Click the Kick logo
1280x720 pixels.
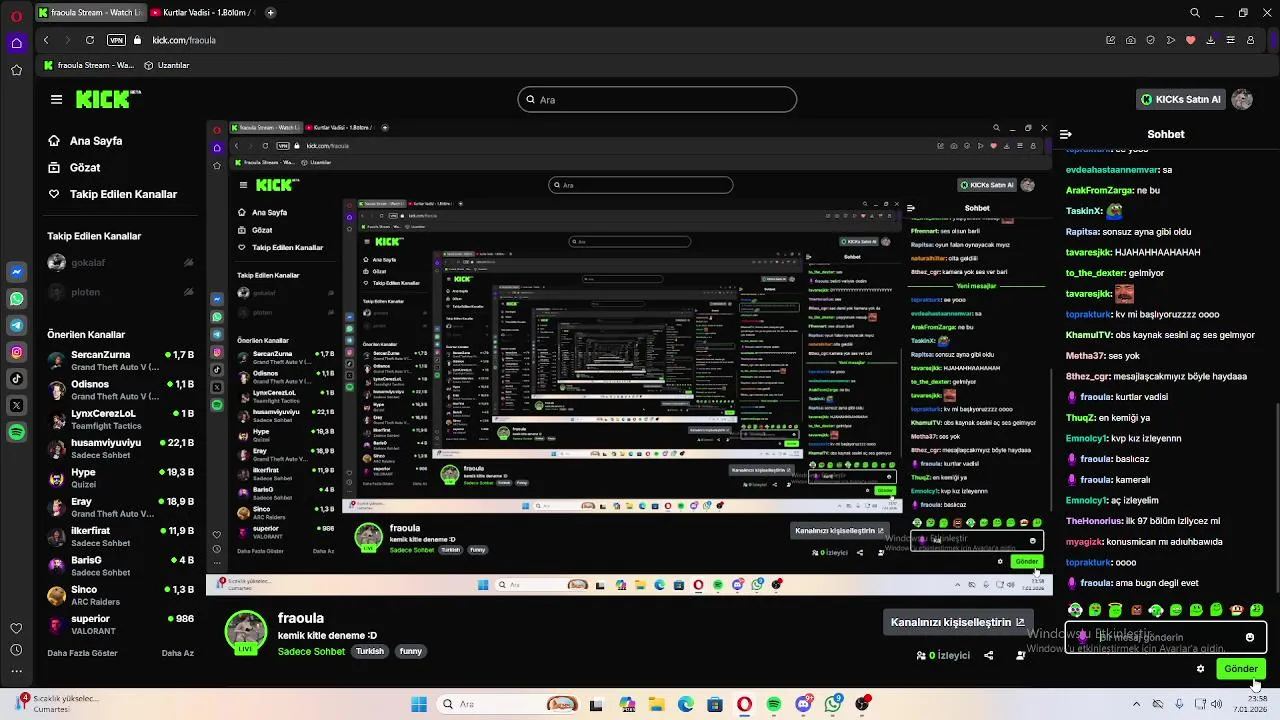click(x=108, y=99)
